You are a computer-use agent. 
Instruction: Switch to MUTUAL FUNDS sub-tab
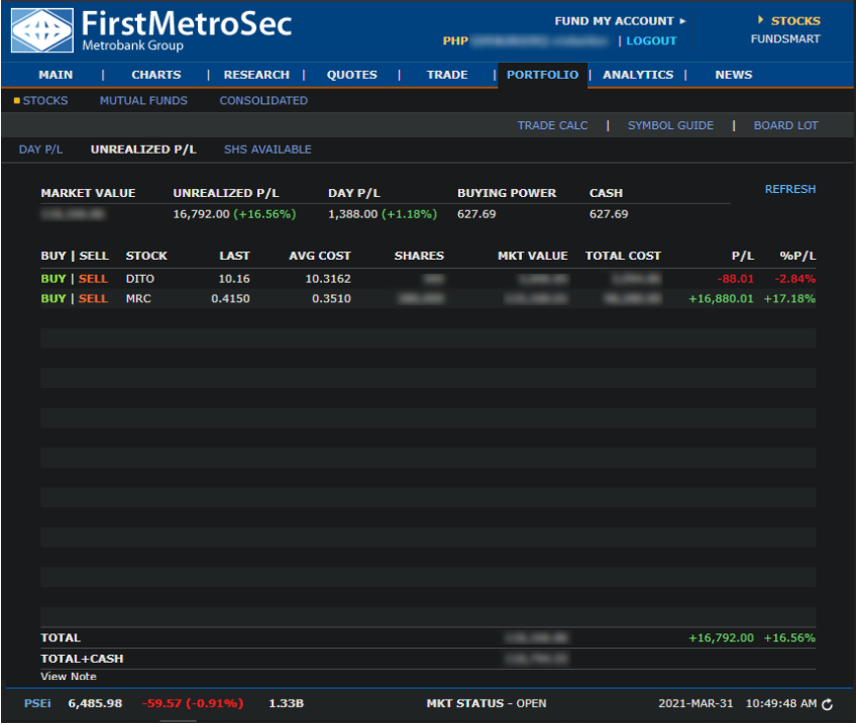pos(144,100)
